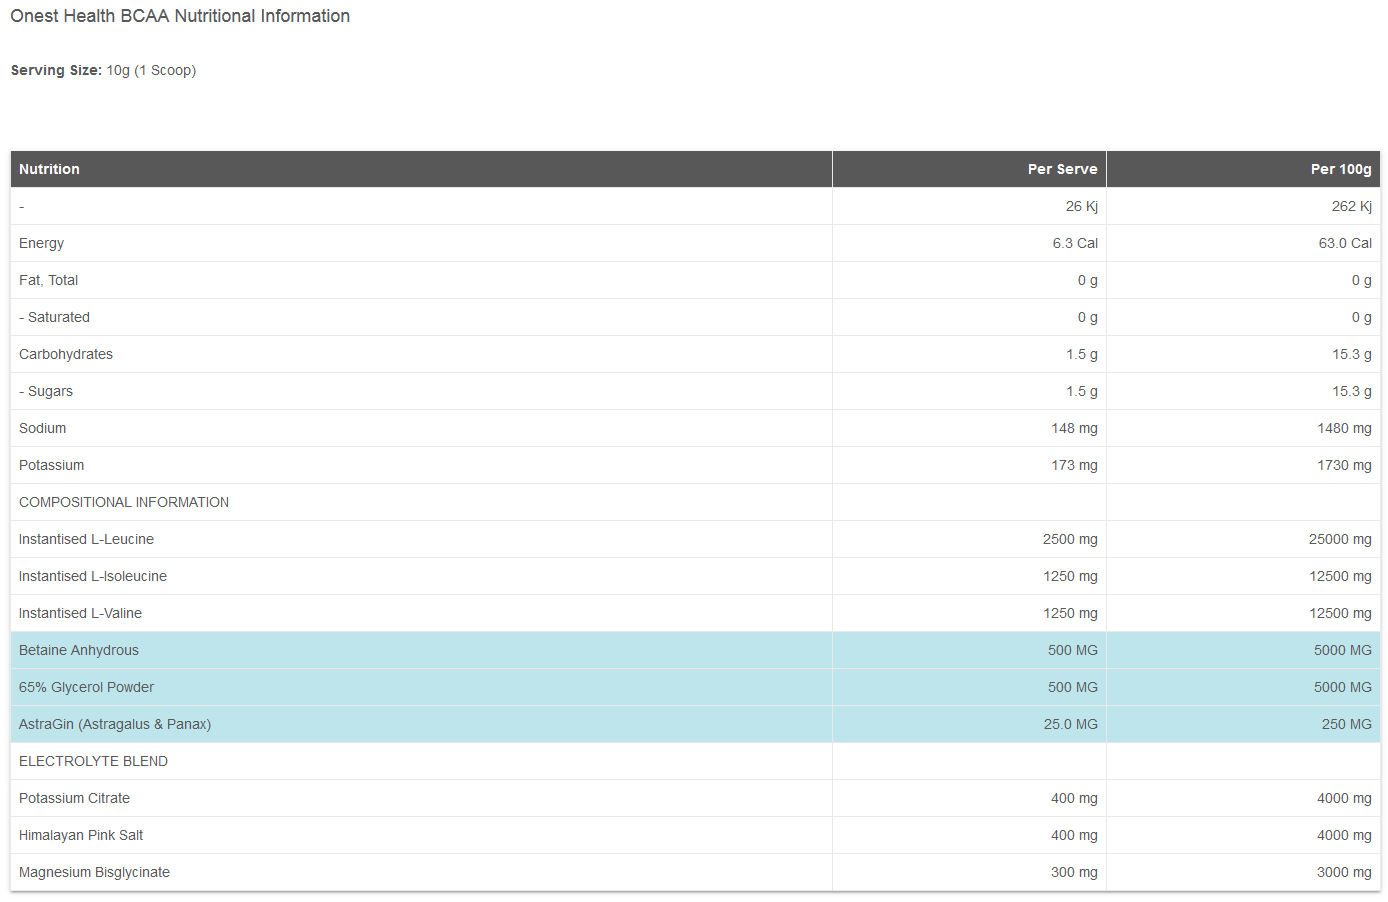The width and height of the screenshot is (1388, 902).
Task: Select the '1730 mg' potassium value
Action: click(1344, 465)
